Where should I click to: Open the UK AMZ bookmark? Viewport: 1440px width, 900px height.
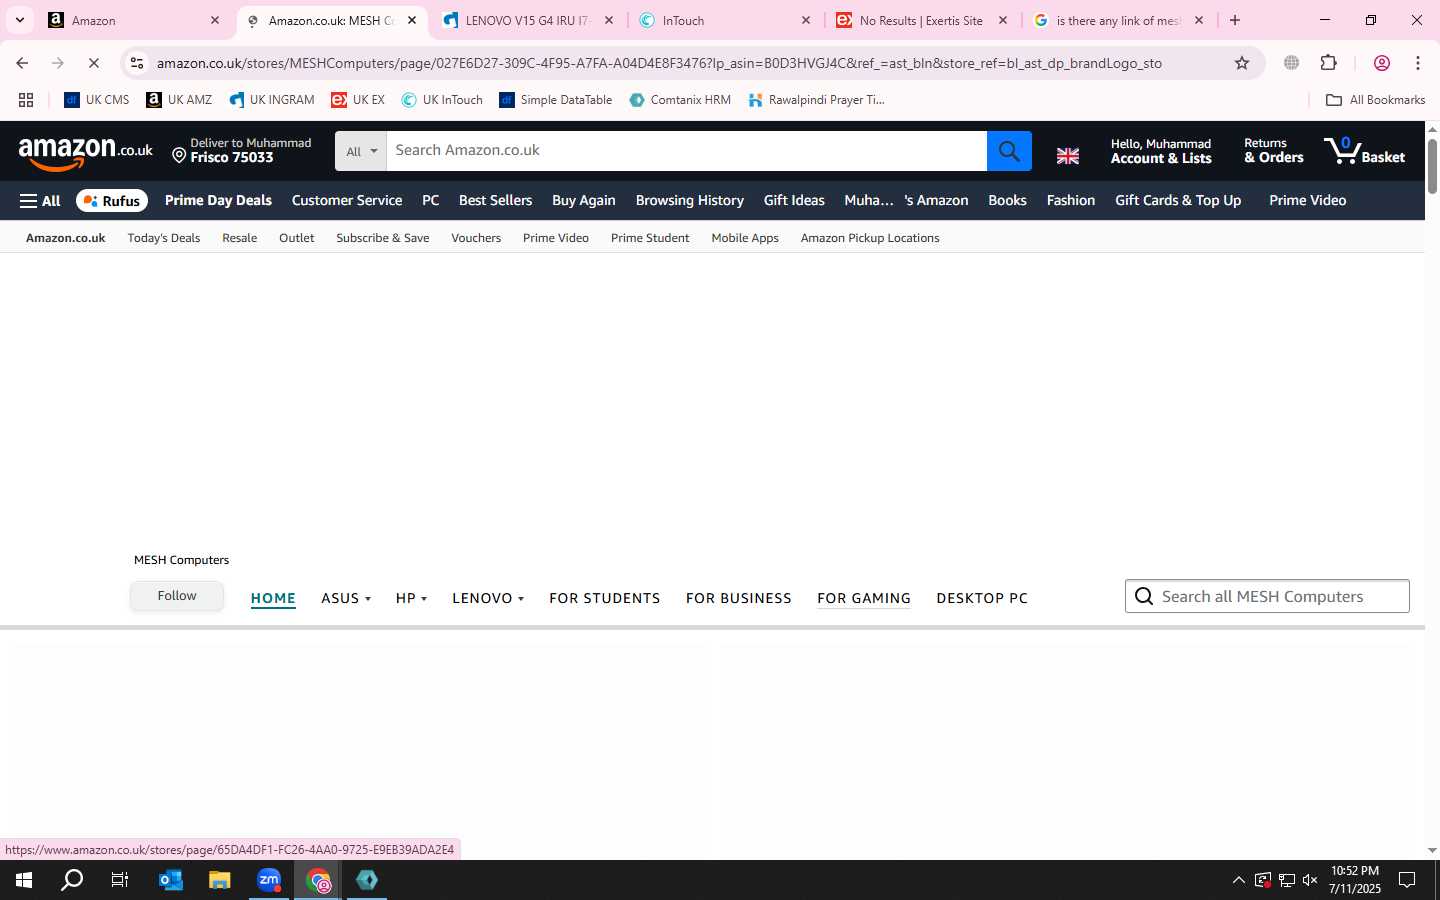pyautogui.click(x=179, y=100)
